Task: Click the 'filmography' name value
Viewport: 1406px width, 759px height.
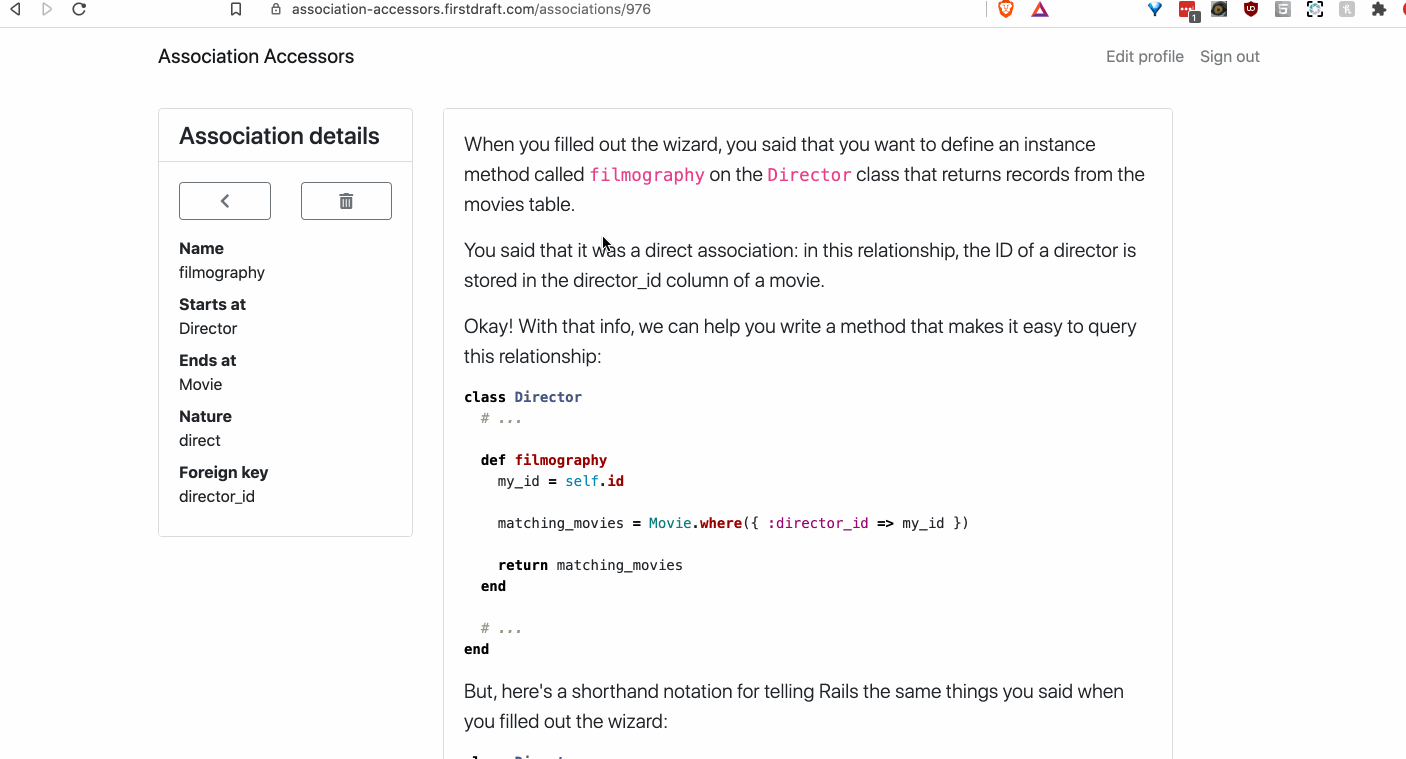Action: tap(222, 272)
